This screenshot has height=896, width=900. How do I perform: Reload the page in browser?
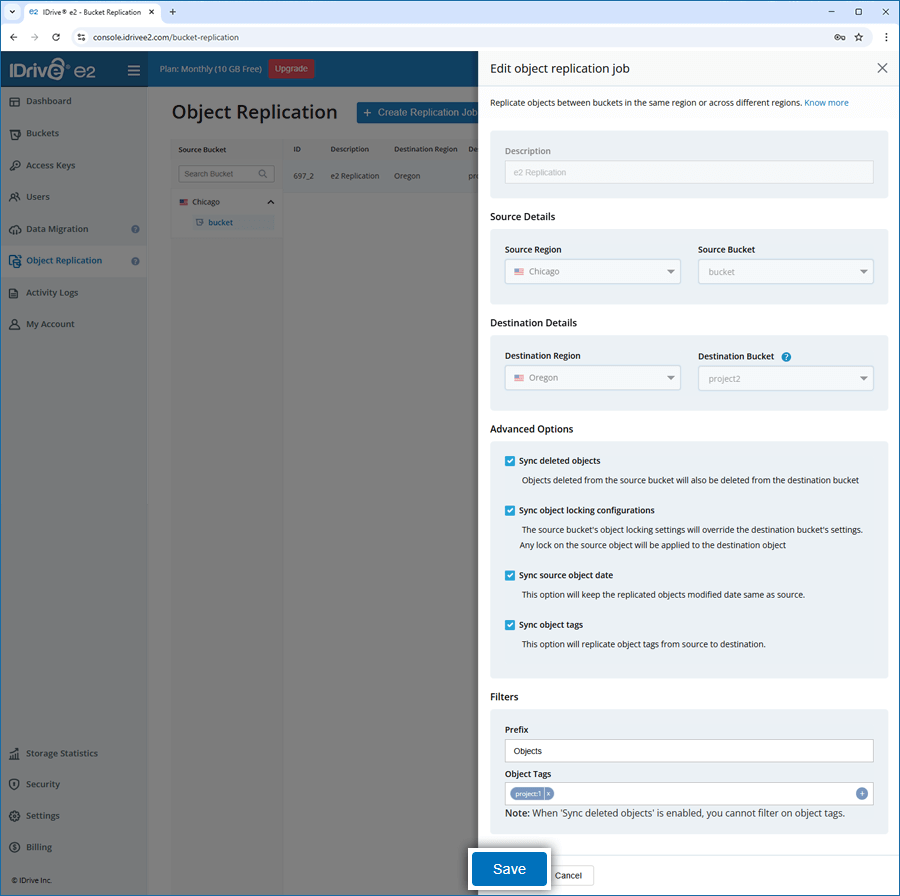56,37
